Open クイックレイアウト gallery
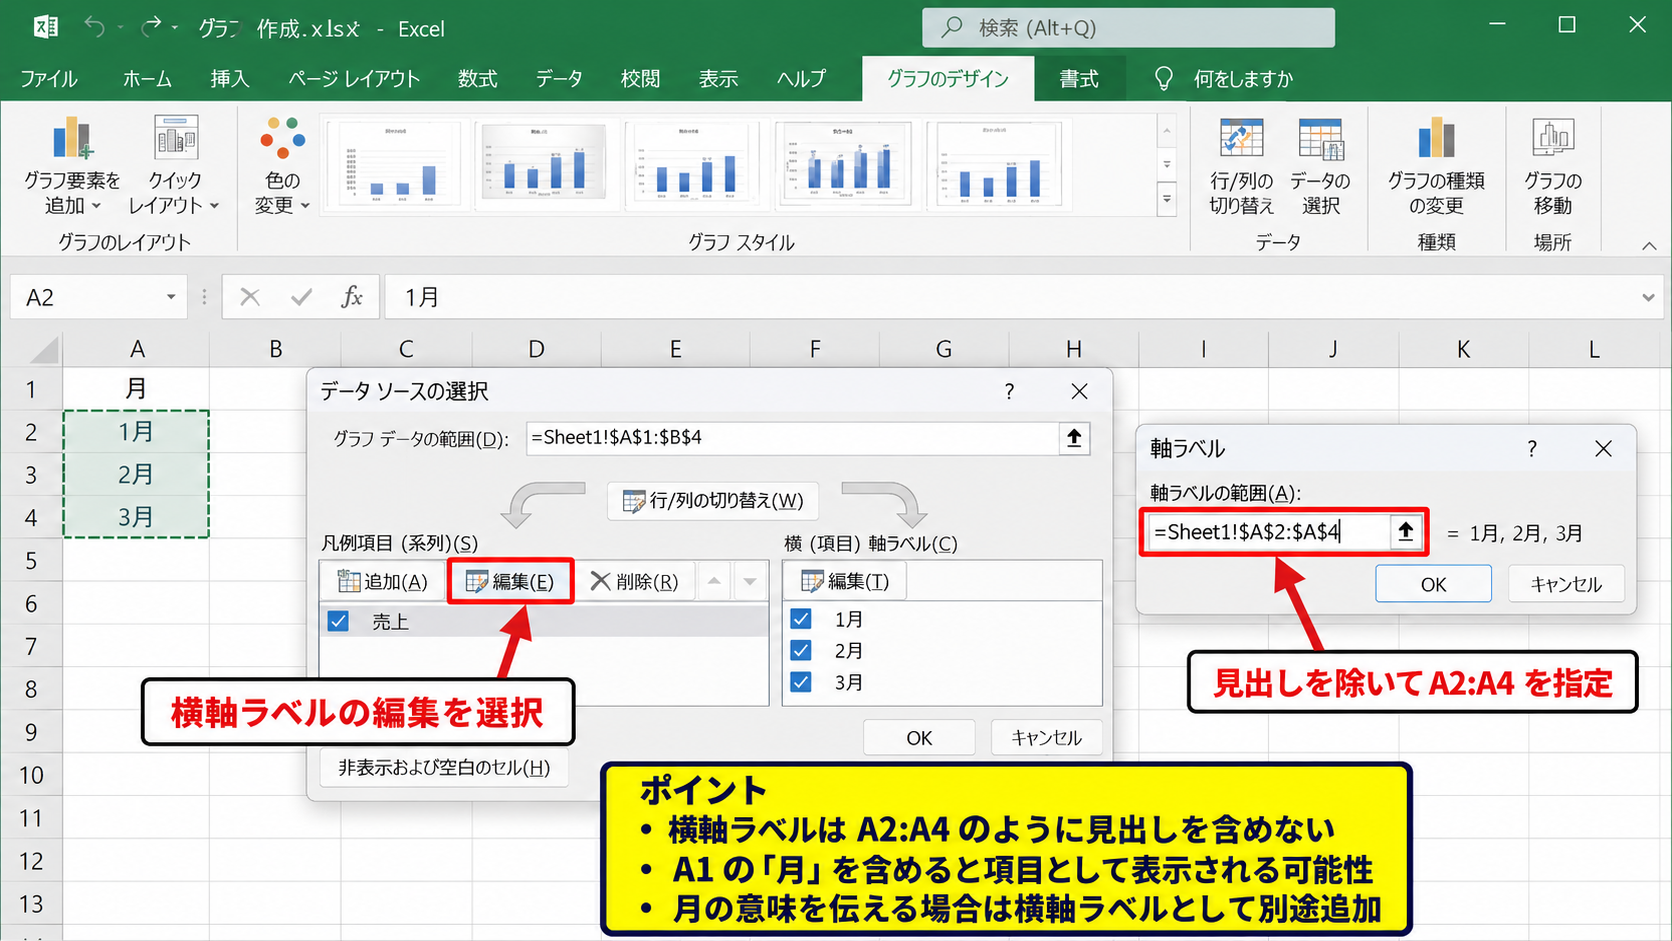 point(175,165)
